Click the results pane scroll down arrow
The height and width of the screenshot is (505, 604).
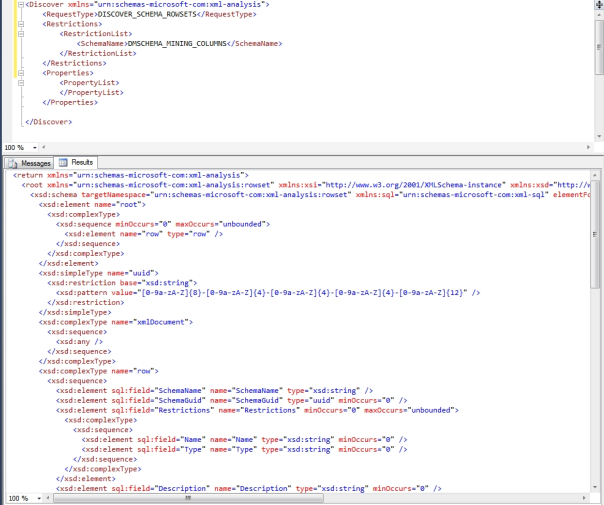click(596, 487)
